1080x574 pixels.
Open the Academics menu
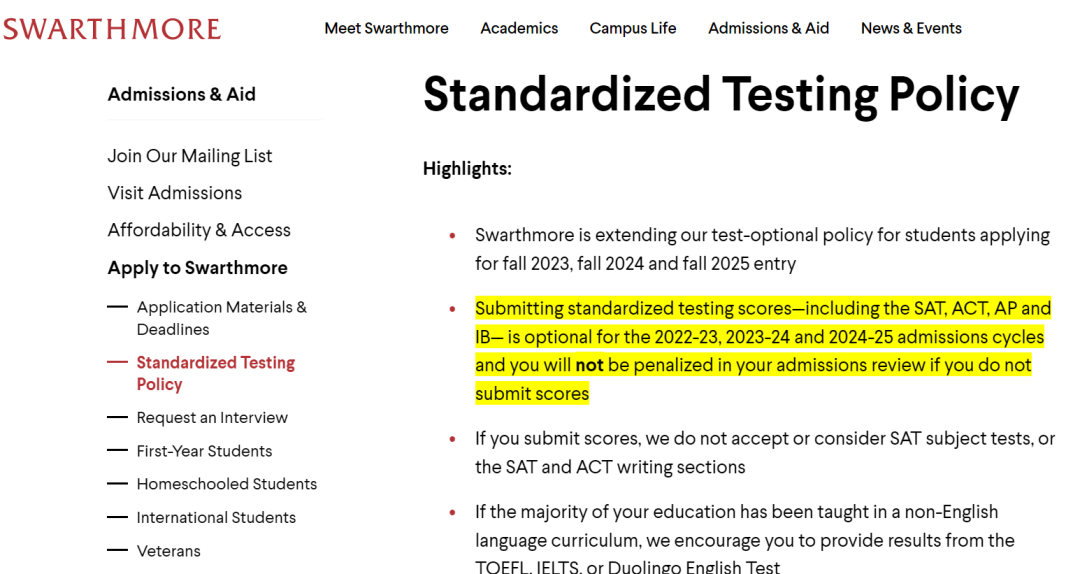[519, 28]
